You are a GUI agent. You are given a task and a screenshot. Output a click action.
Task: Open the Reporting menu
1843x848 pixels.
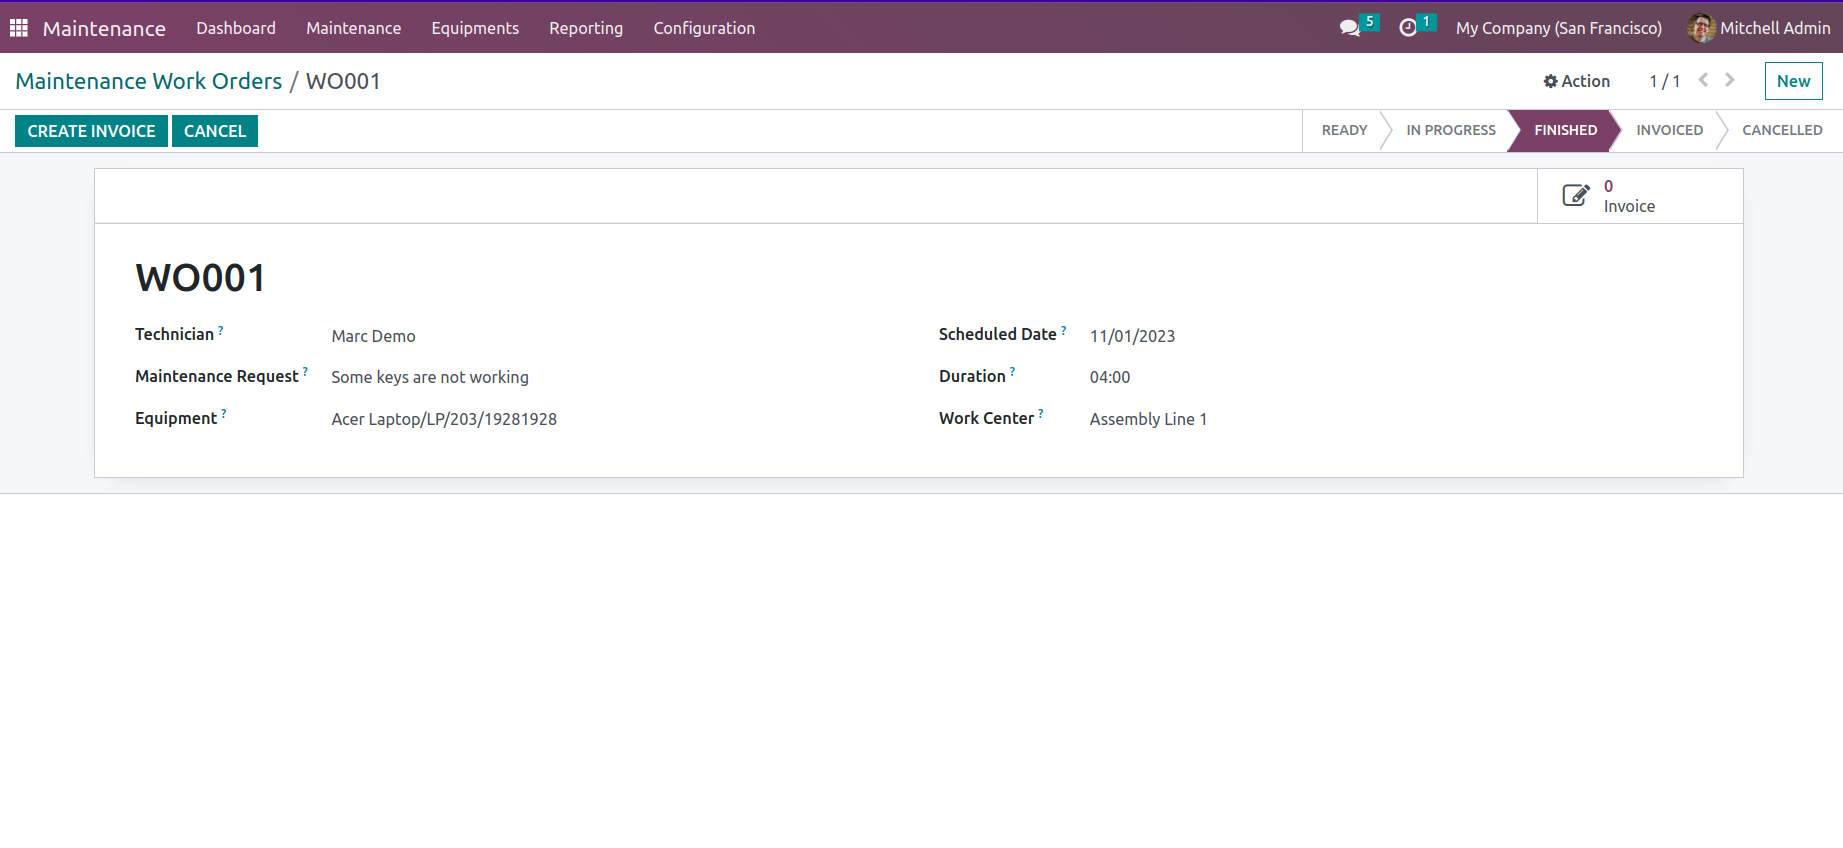(586, 28)
